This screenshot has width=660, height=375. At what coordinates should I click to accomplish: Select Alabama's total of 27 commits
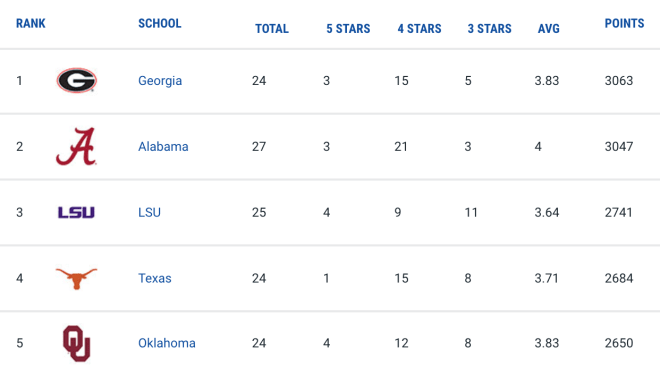(x=259, y=146)
